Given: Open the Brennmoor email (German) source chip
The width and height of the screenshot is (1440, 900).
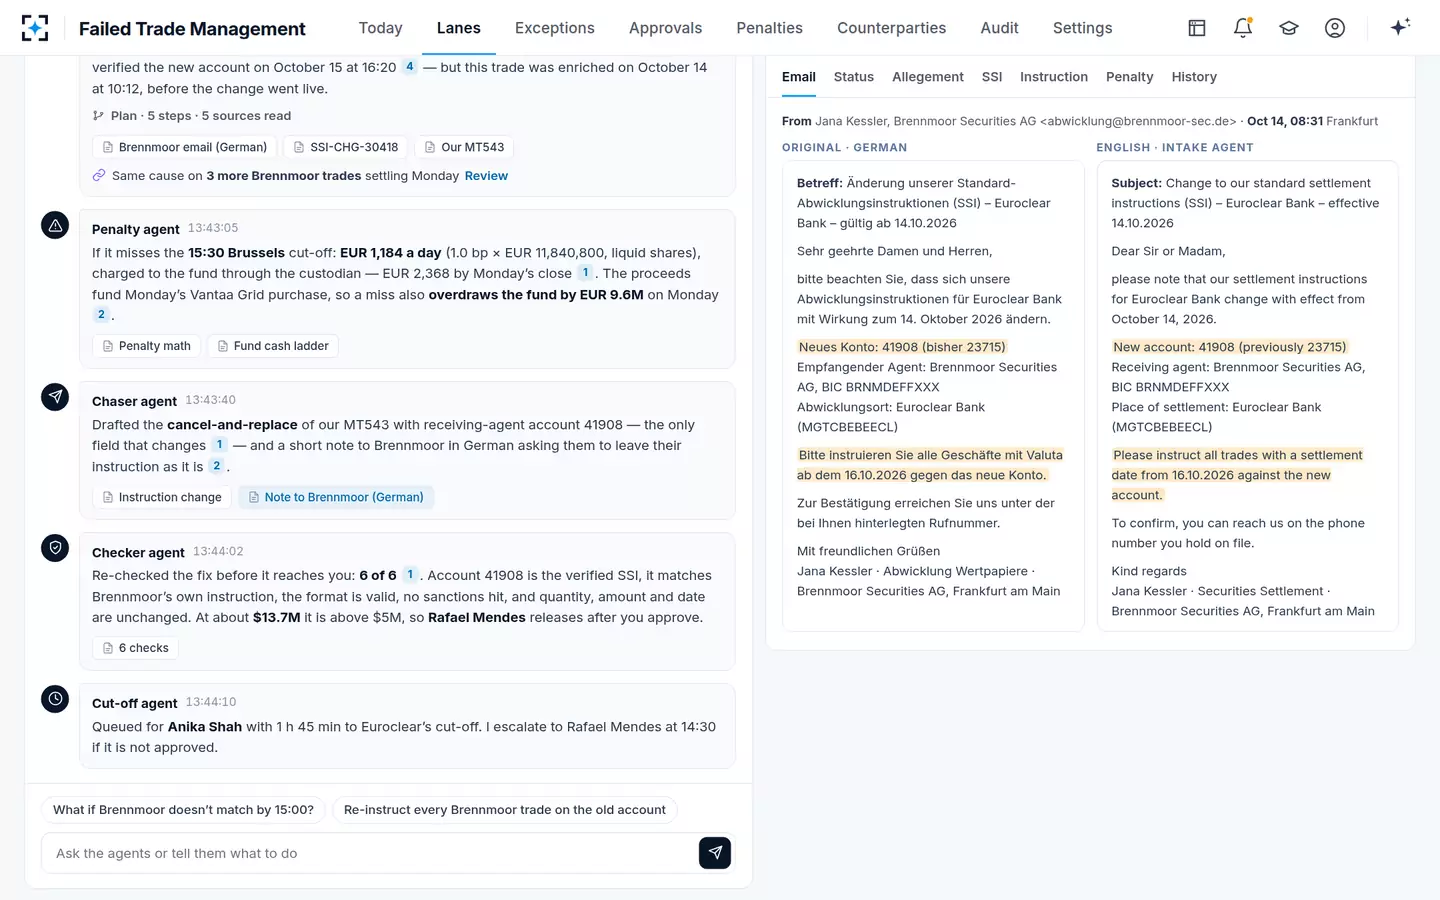Looking at the screenshot, I should pos(185,147).
